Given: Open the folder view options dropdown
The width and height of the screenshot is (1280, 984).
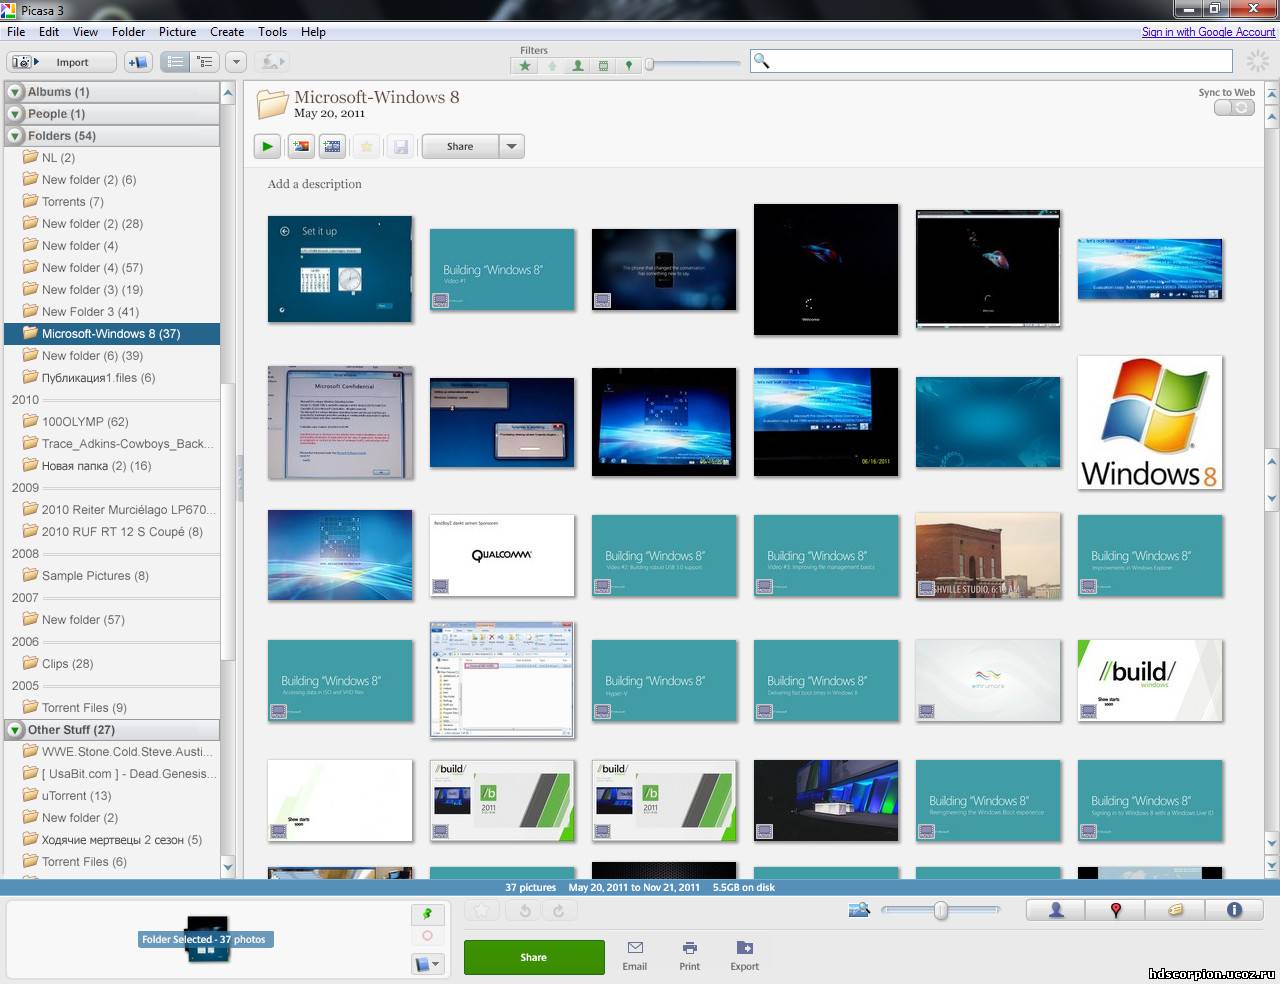Looking at the screenshot, I should coord(236,62).
